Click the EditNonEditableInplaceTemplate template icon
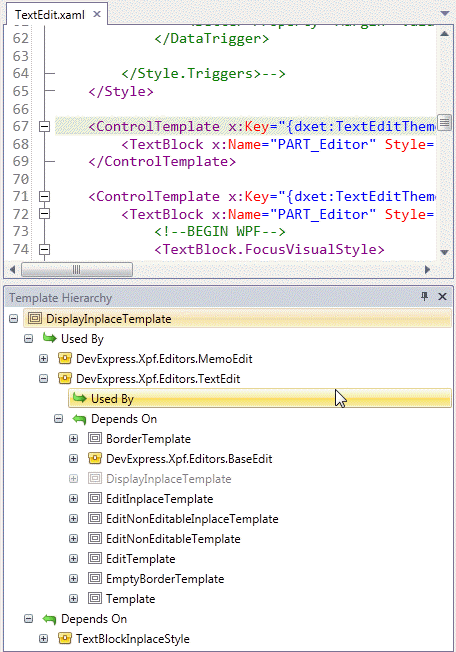456x652 pixels. point(95,518)
